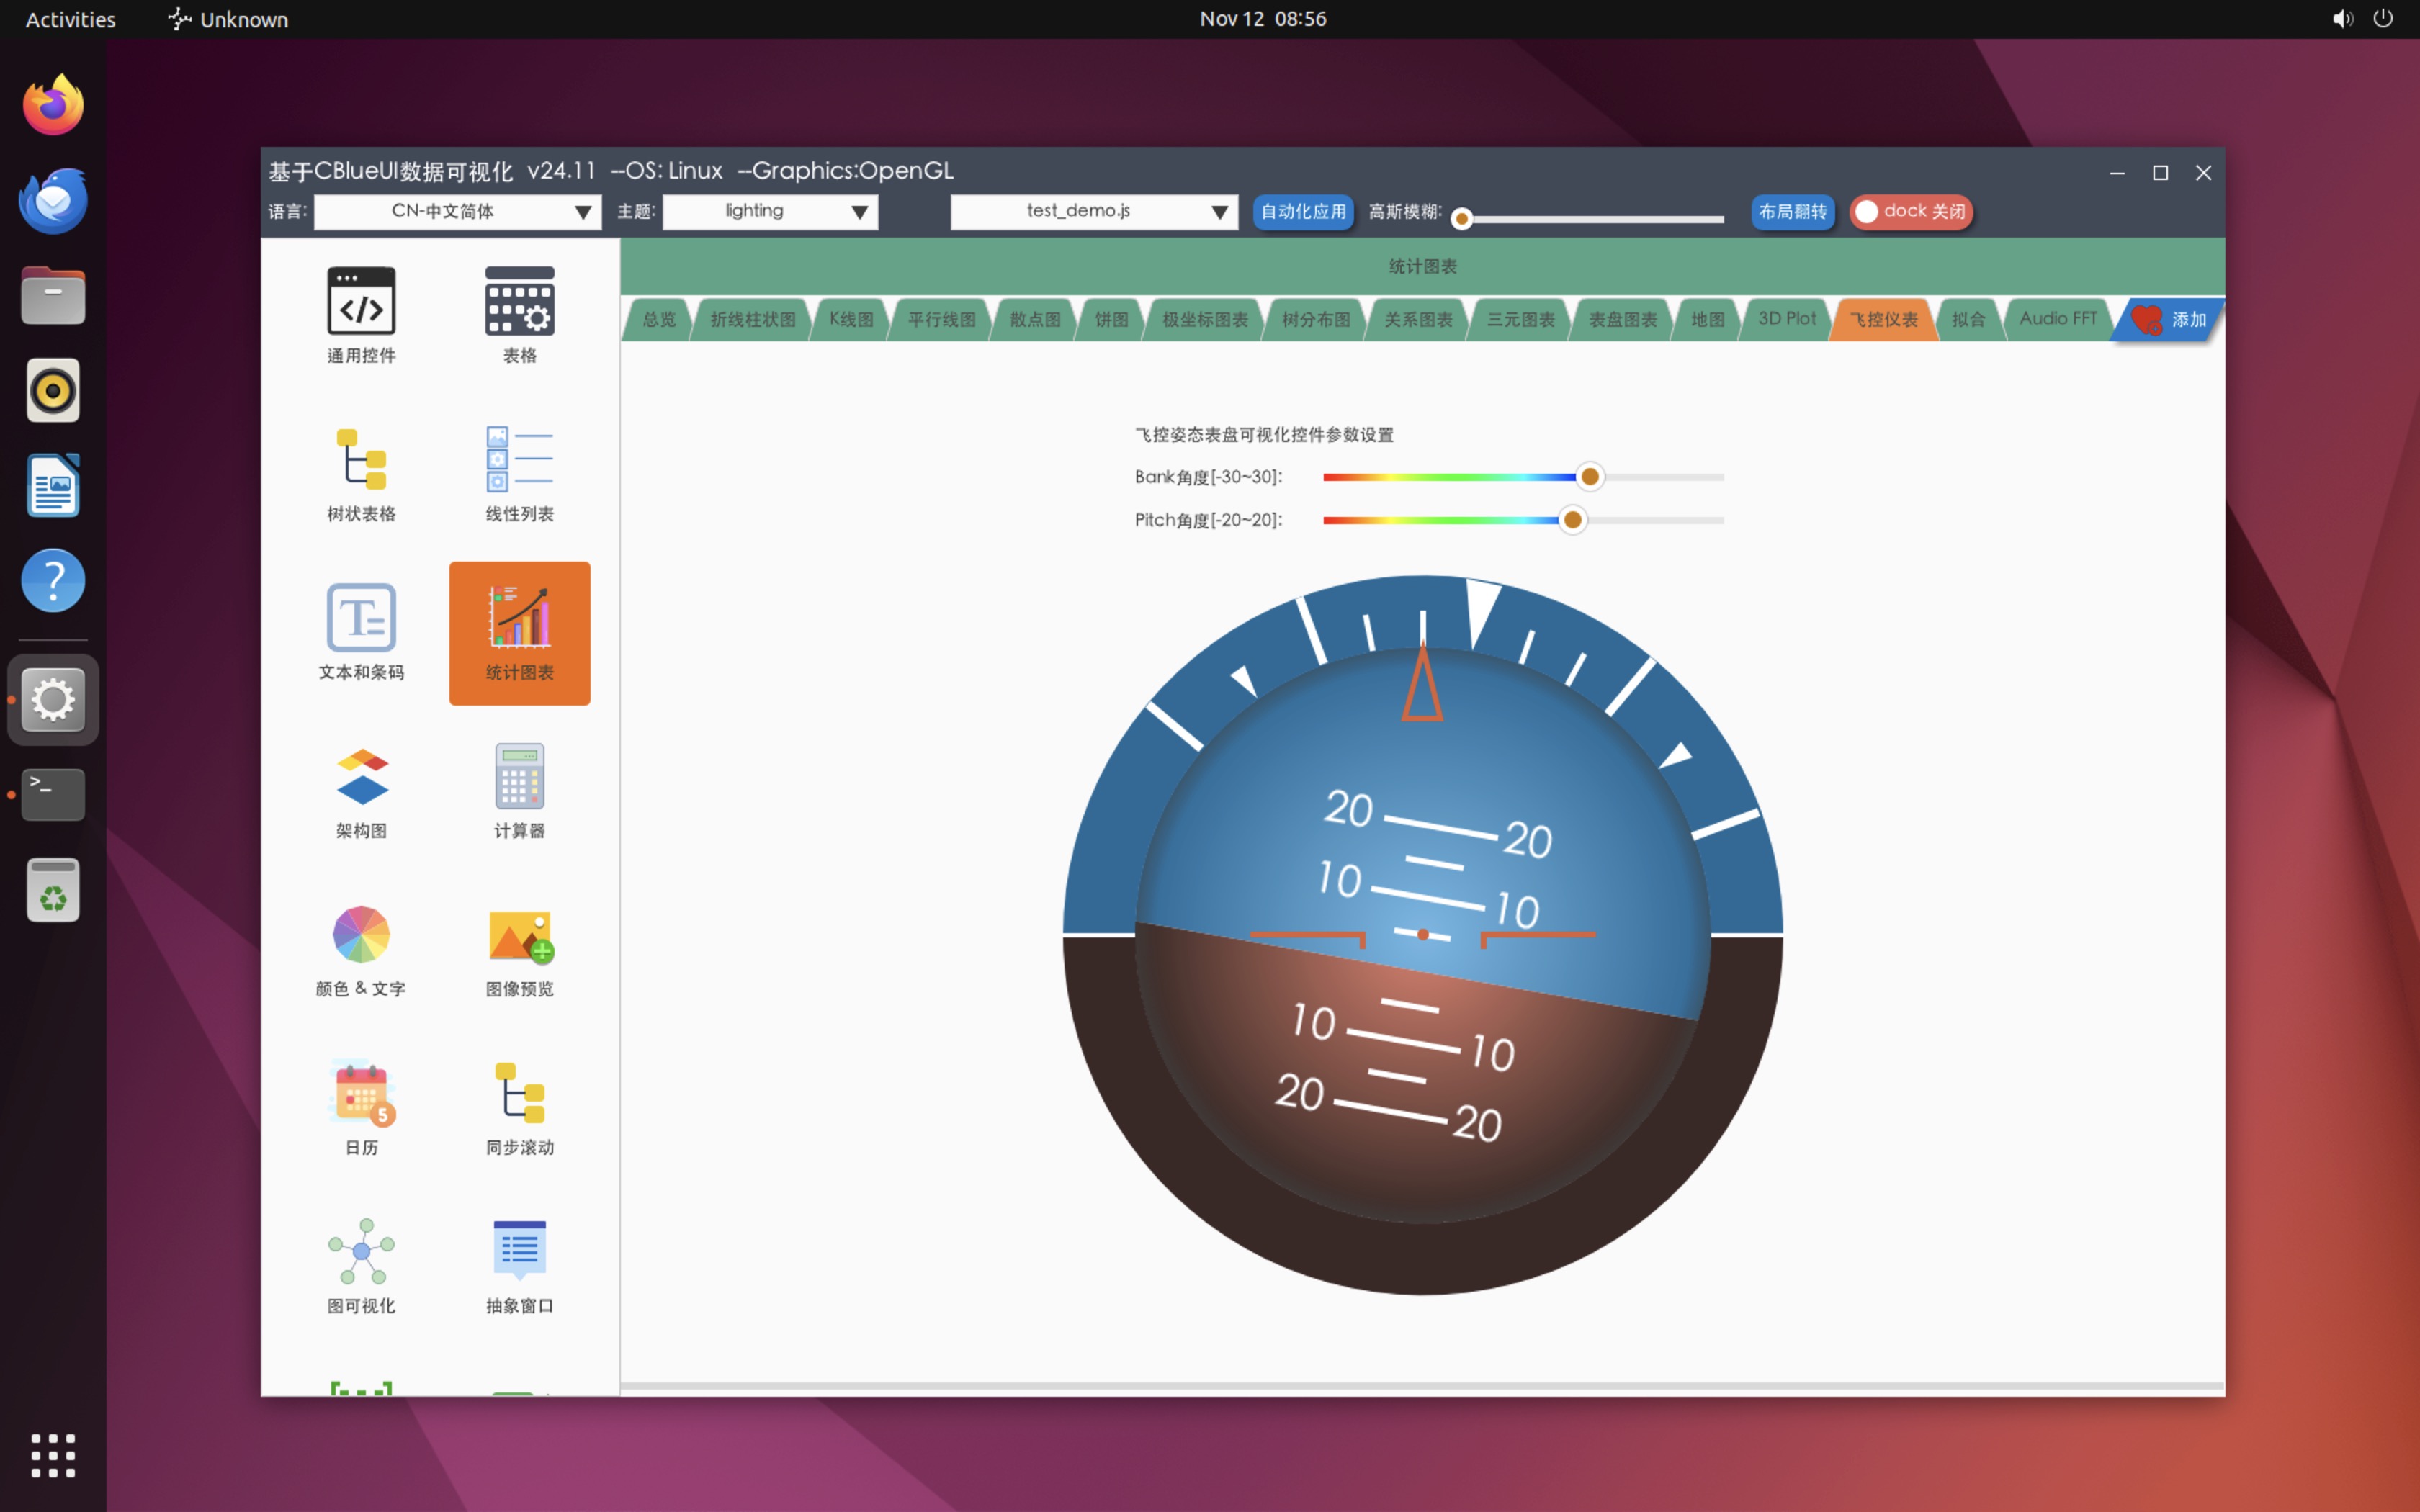
Task: Select the 线性列表 linear list icon
Action: coord(519,474)
